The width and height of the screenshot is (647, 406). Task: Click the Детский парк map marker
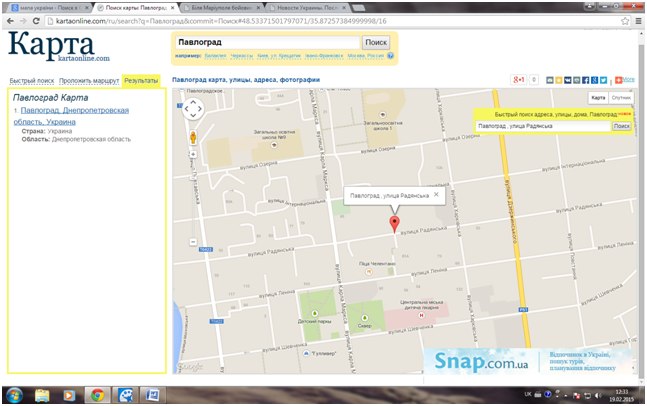tap(314, 314)
